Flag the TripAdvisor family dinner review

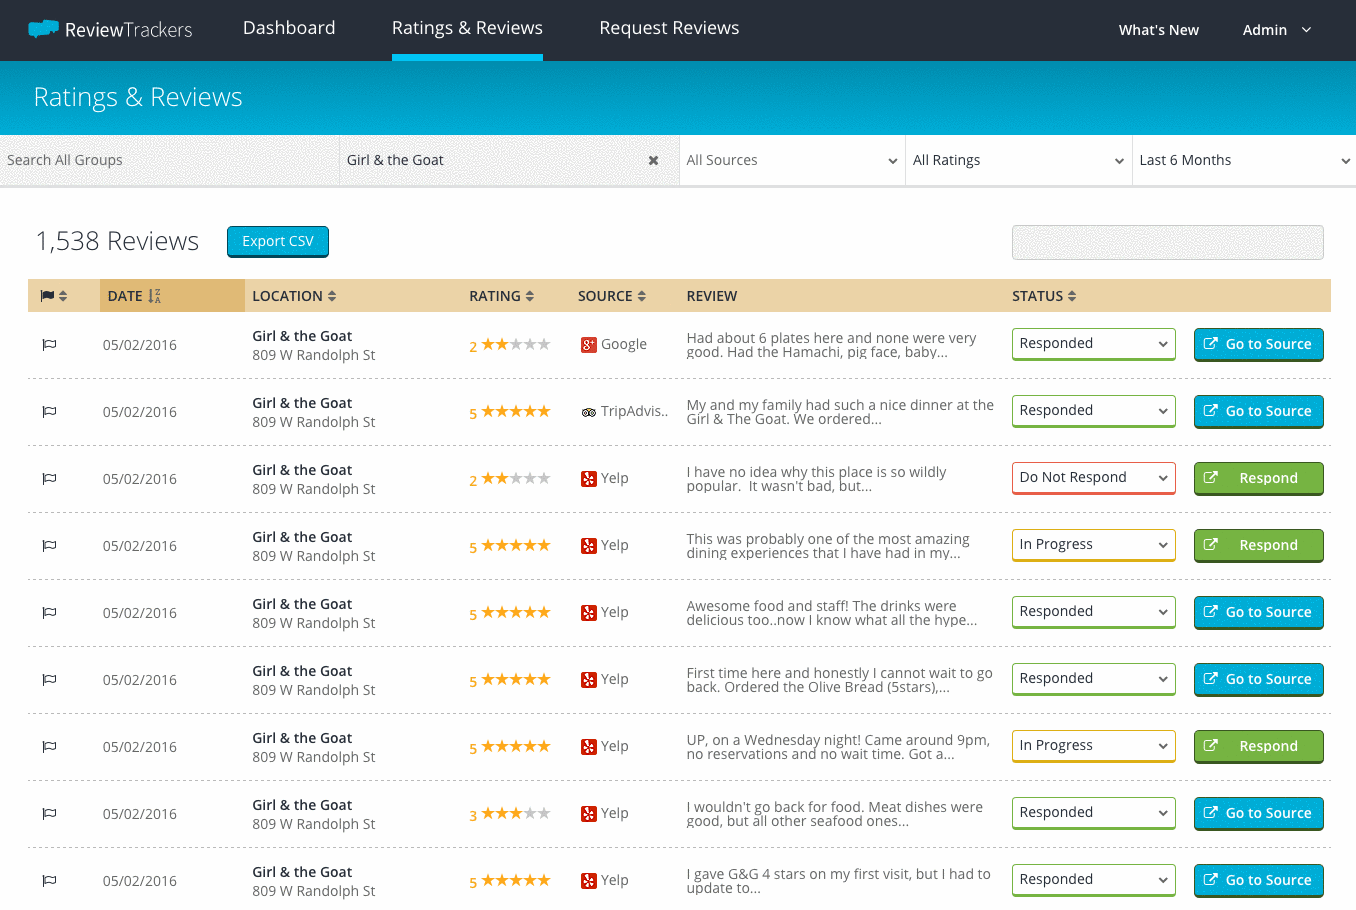[x=49, y=412]
